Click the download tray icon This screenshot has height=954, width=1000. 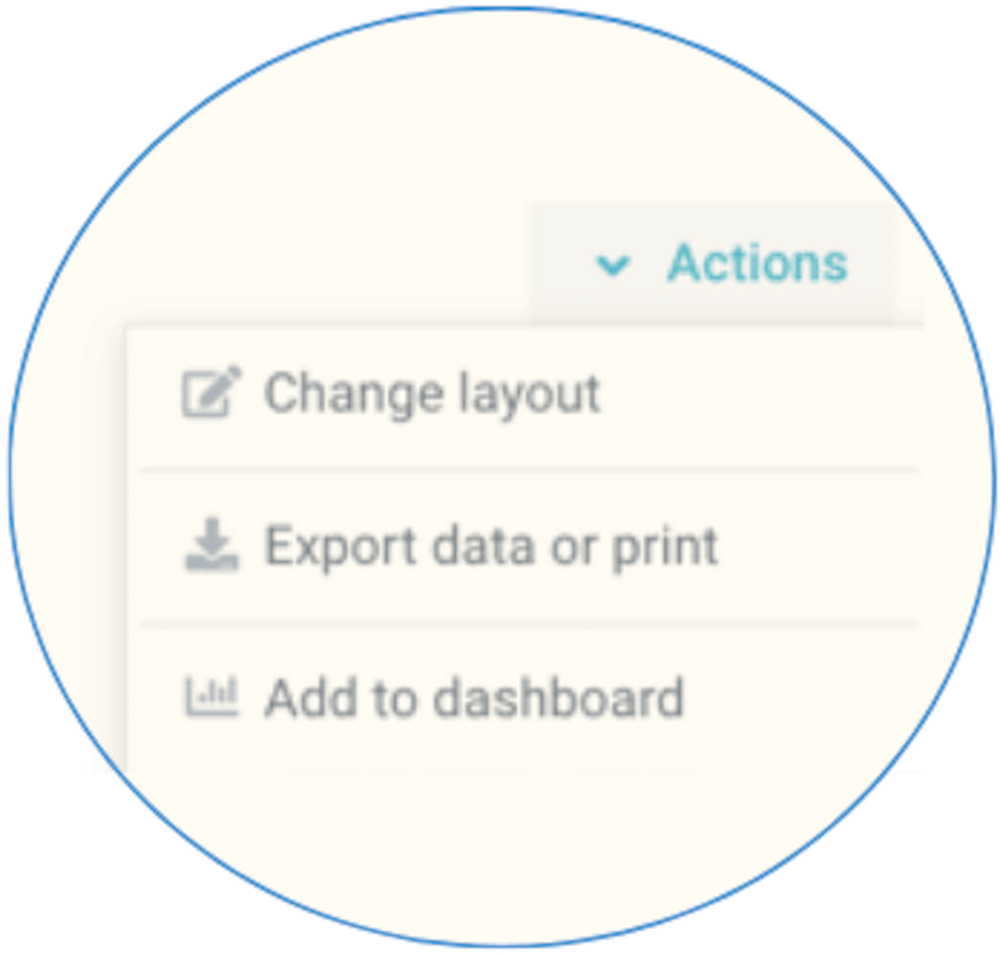pos(212,545)
